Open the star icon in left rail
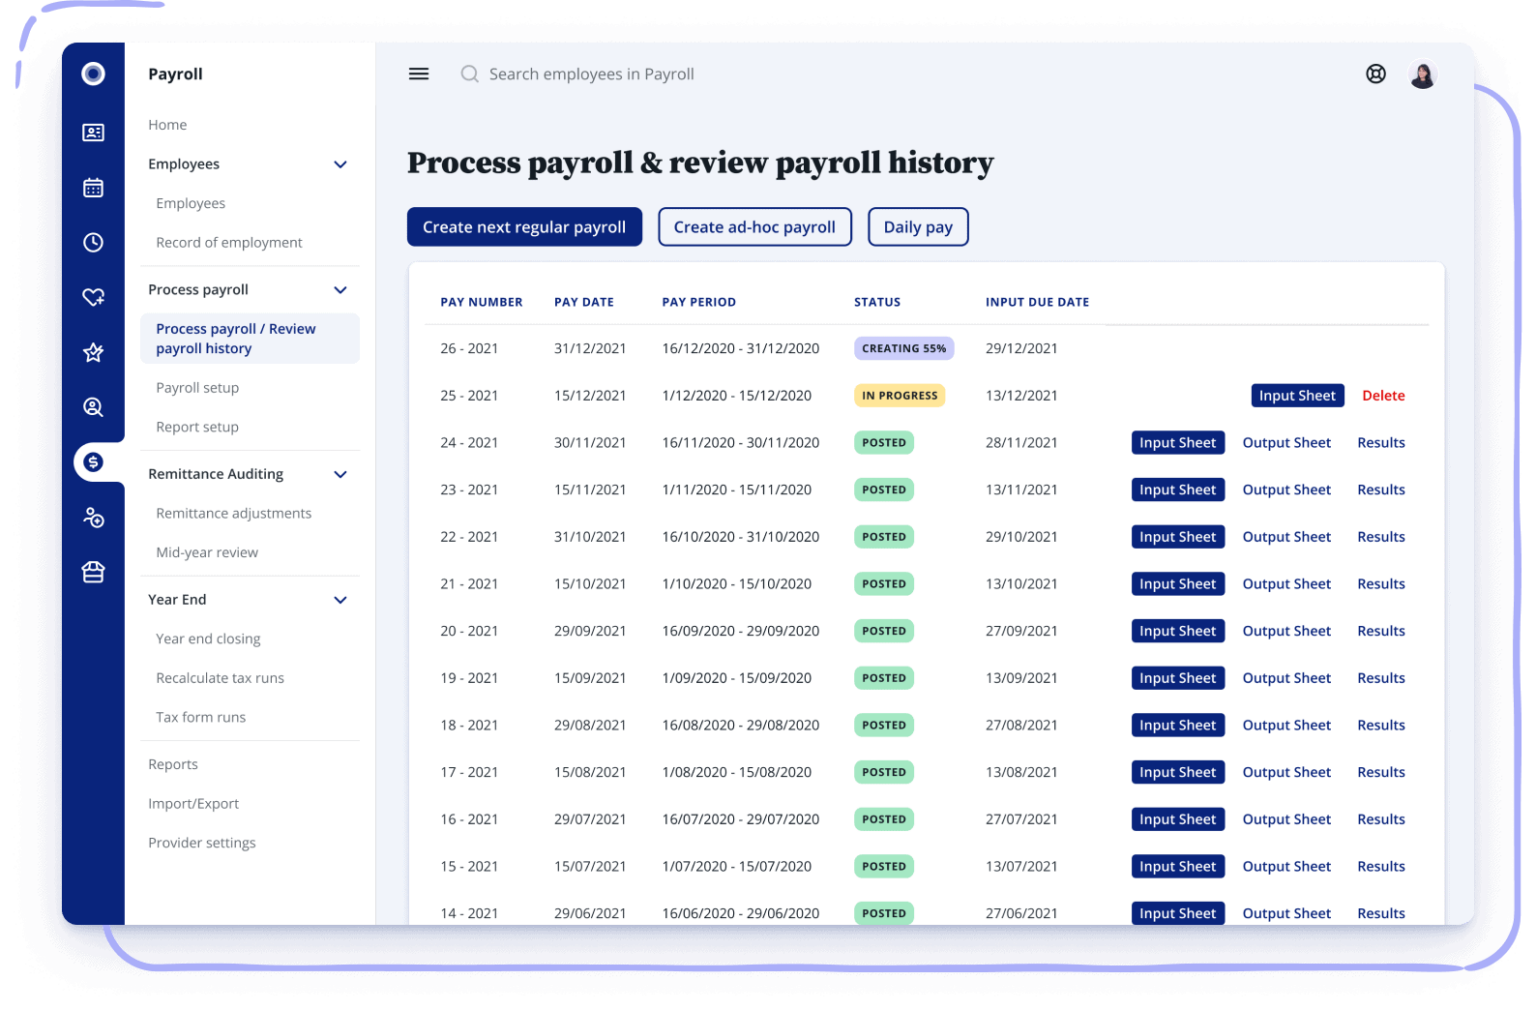This screenshot has height=1010, width=1536. click(93, 352)
